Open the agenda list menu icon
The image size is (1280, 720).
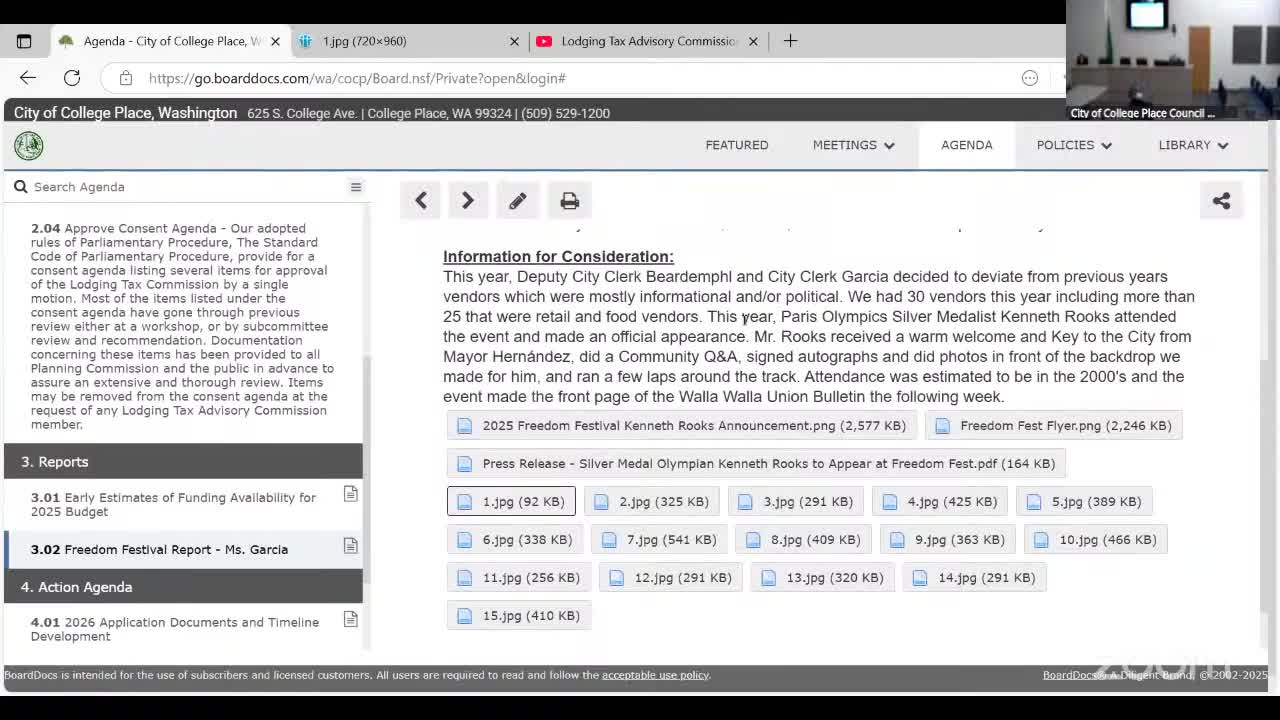tap(355, 187)
